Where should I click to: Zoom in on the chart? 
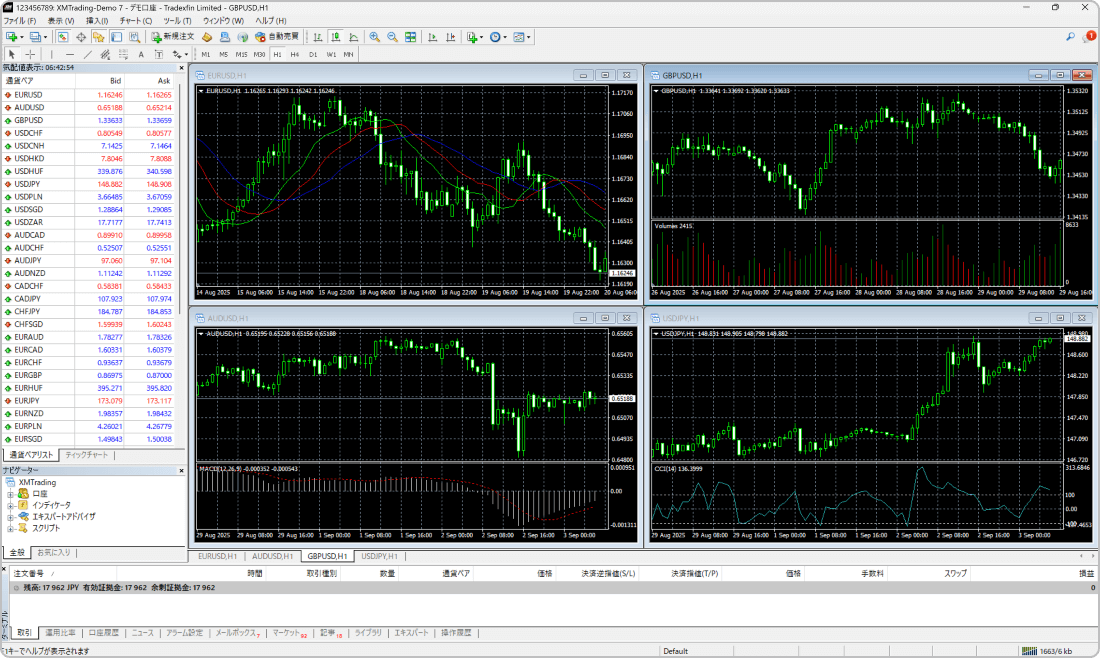point(375,36)
